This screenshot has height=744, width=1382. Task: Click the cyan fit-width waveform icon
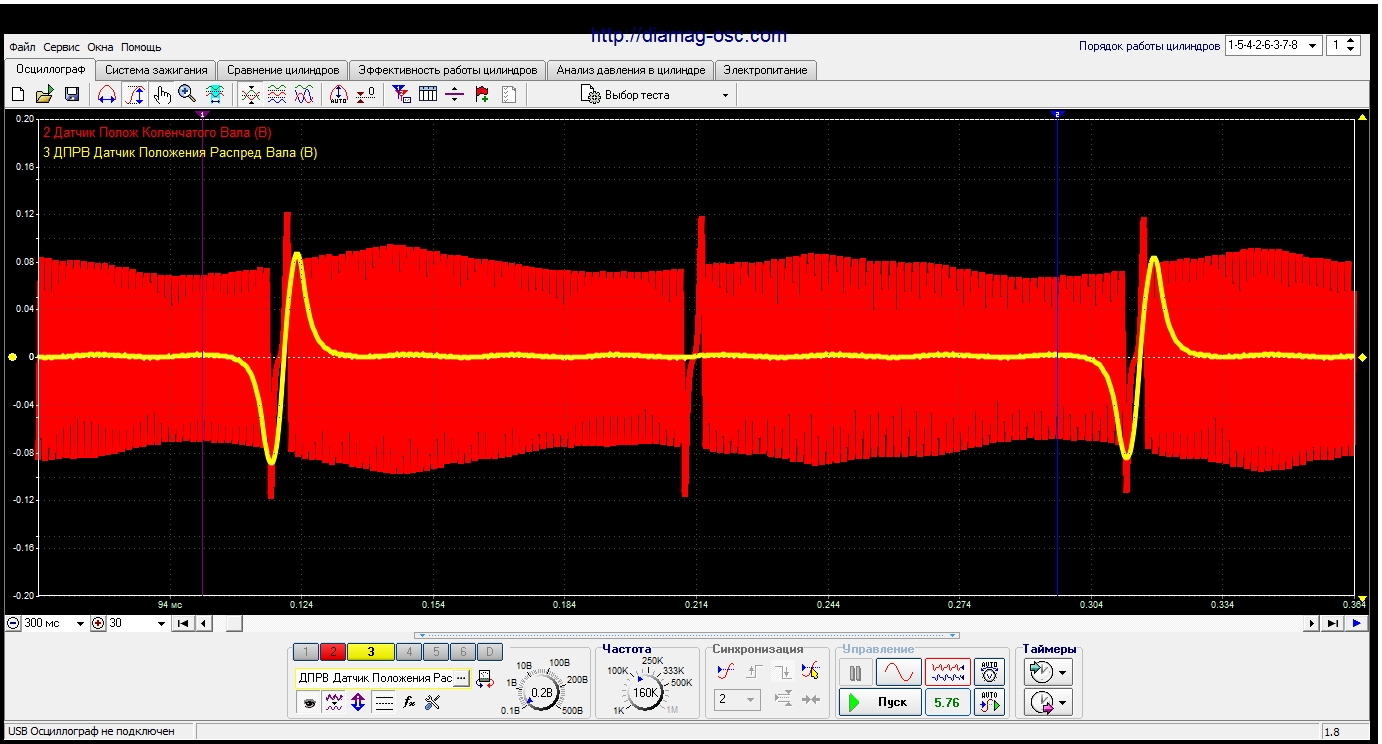coord(215,95)
